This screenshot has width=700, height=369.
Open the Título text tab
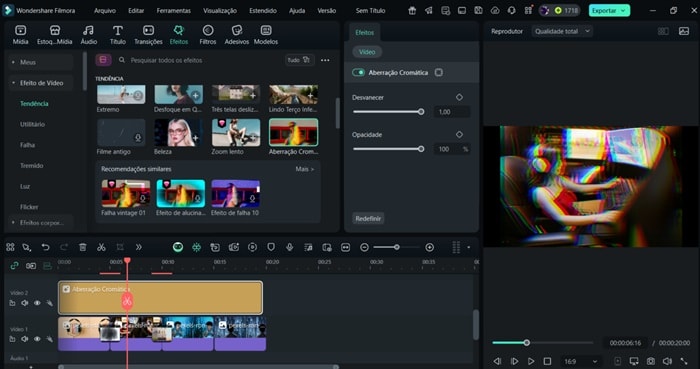(118, 35)
